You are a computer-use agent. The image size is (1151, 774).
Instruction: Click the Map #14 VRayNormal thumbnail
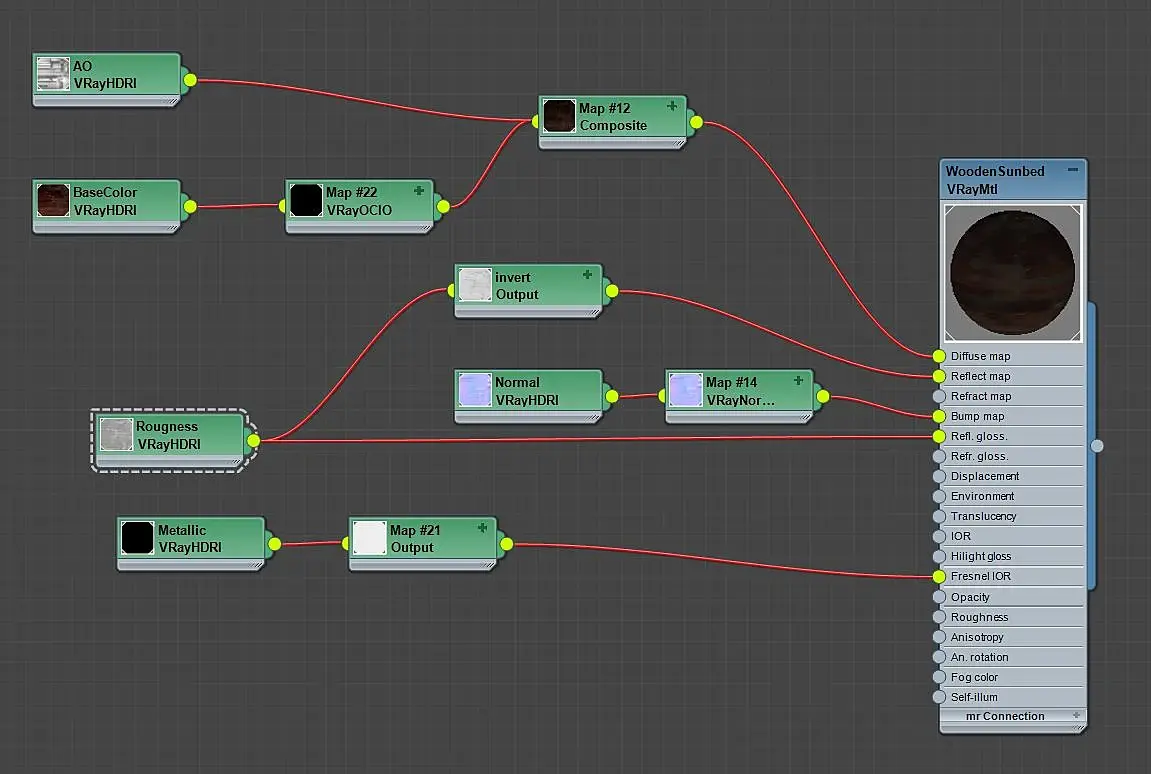[x=686, y=390]
